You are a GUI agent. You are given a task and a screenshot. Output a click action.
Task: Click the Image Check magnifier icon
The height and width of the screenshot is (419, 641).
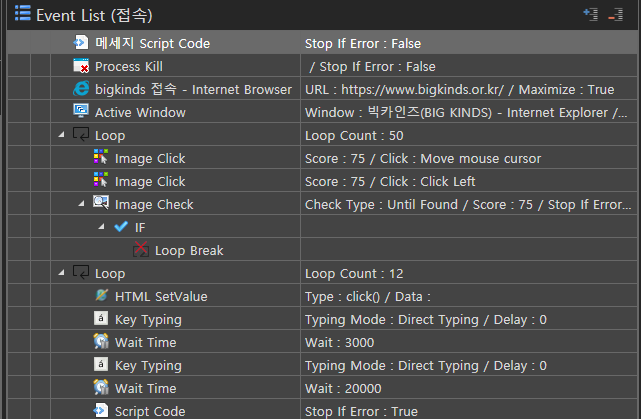click(101, 202)
